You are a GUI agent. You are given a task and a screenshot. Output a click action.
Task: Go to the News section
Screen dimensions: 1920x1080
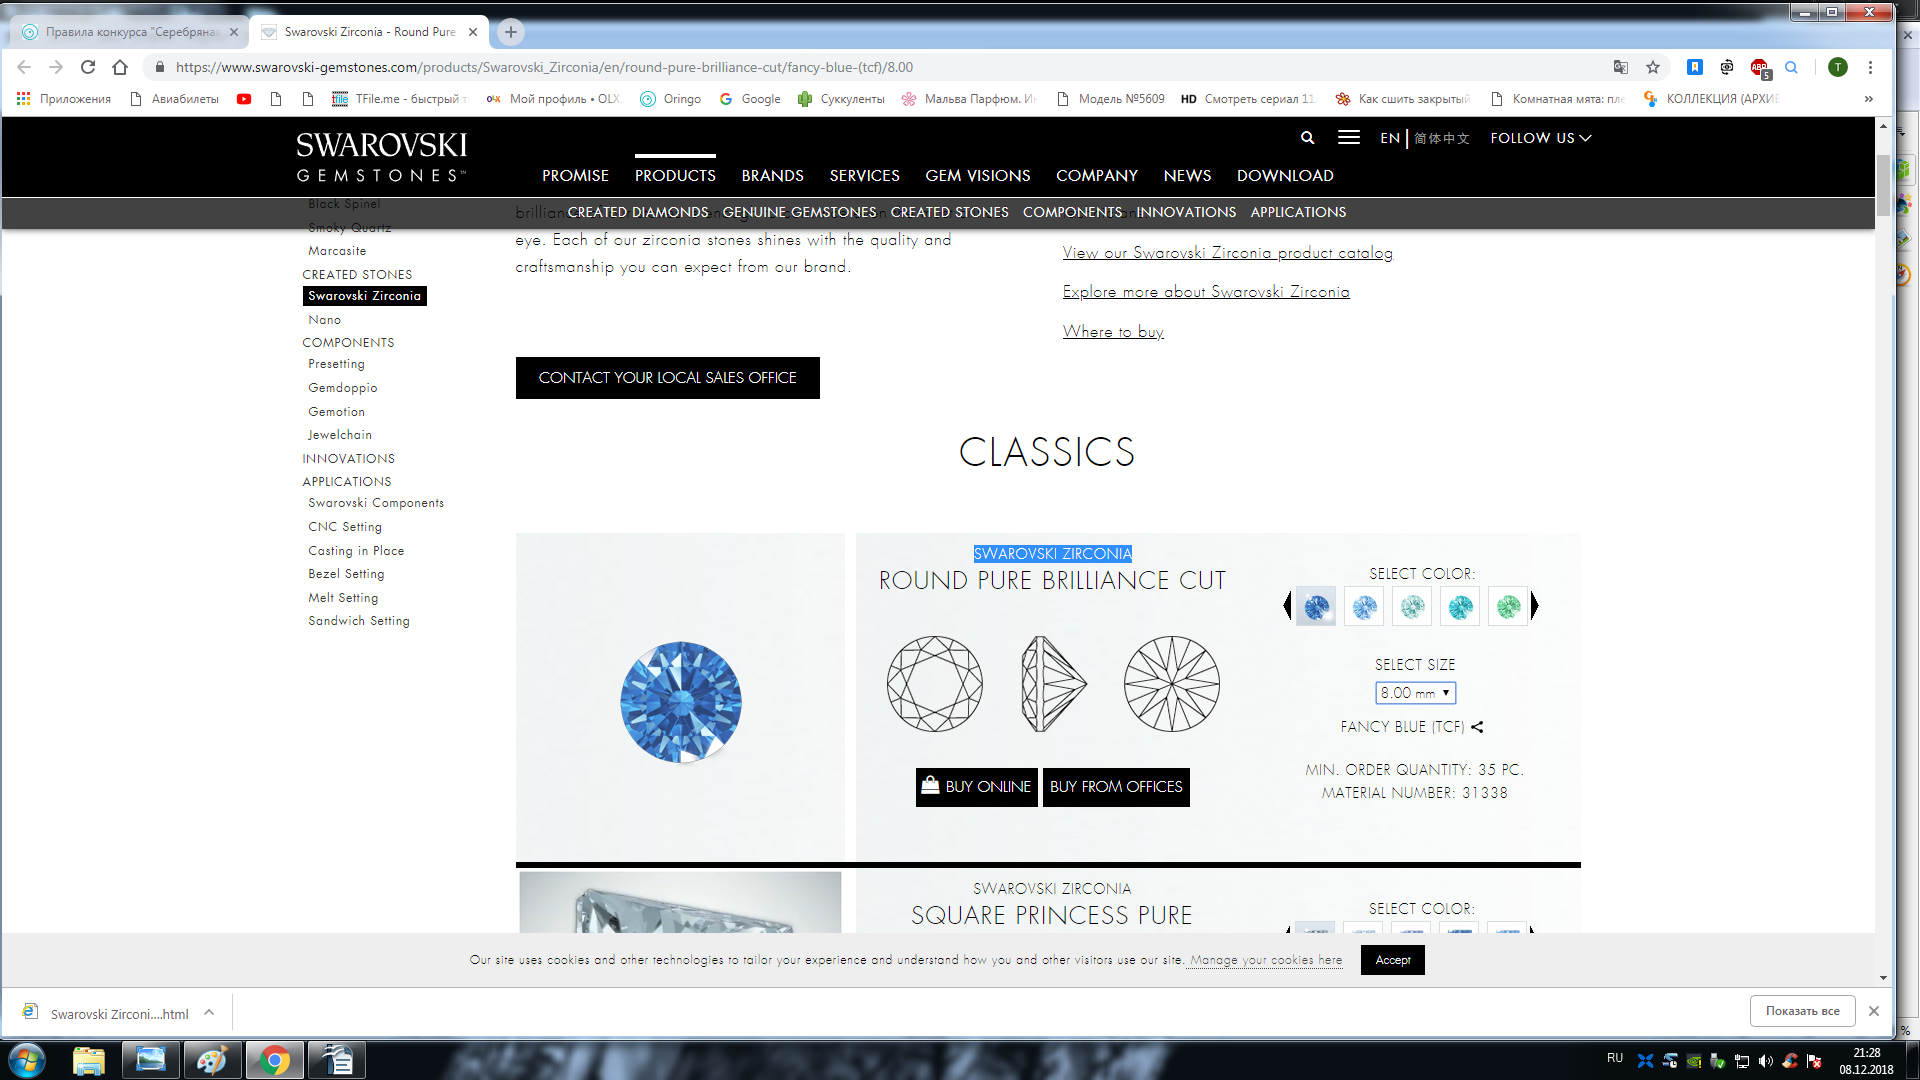[1187, 176]
